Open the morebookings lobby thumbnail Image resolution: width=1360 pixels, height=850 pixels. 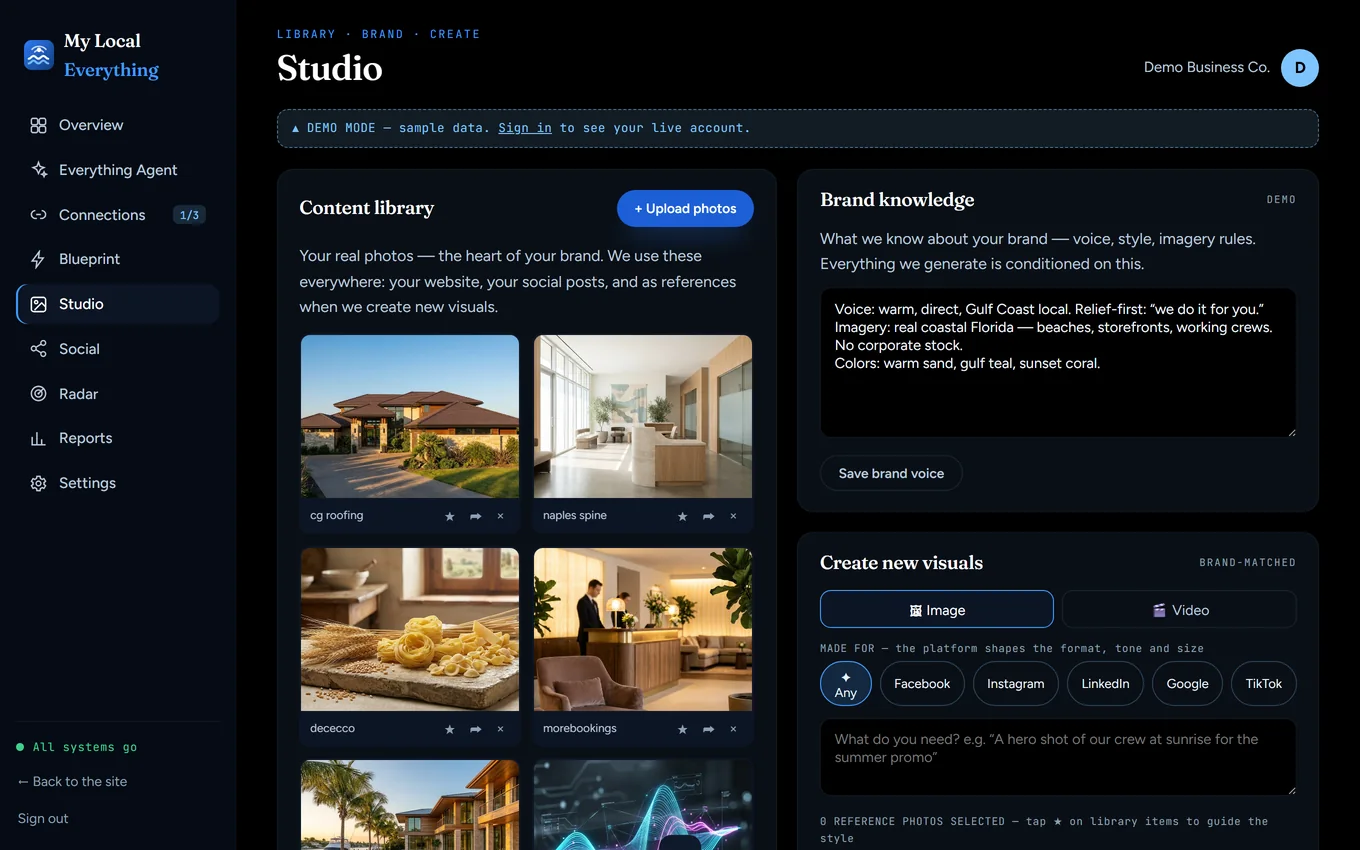[643, 629]
